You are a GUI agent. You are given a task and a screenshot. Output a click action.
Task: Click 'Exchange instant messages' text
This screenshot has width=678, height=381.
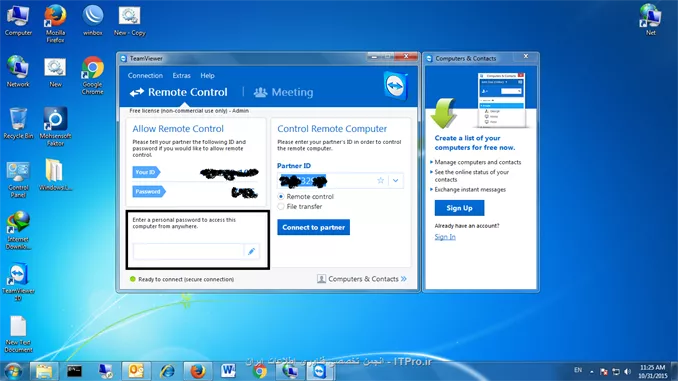[x=470, y=189]
